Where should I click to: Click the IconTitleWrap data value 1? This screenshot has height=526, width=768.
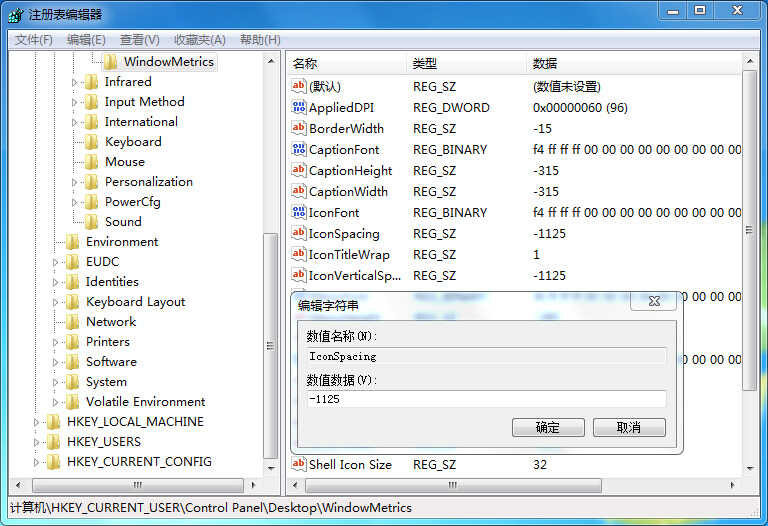click(x=536, y=255)
